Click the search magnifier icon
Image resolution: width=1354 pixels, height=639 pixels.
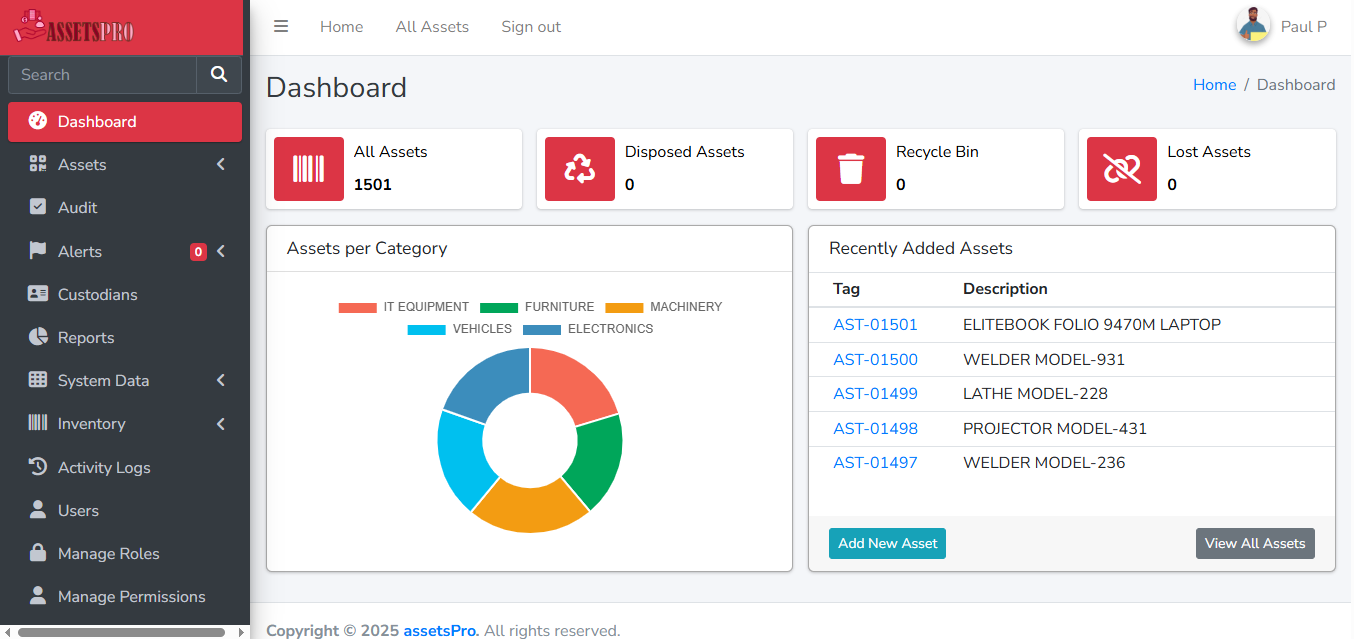[218, 74]
